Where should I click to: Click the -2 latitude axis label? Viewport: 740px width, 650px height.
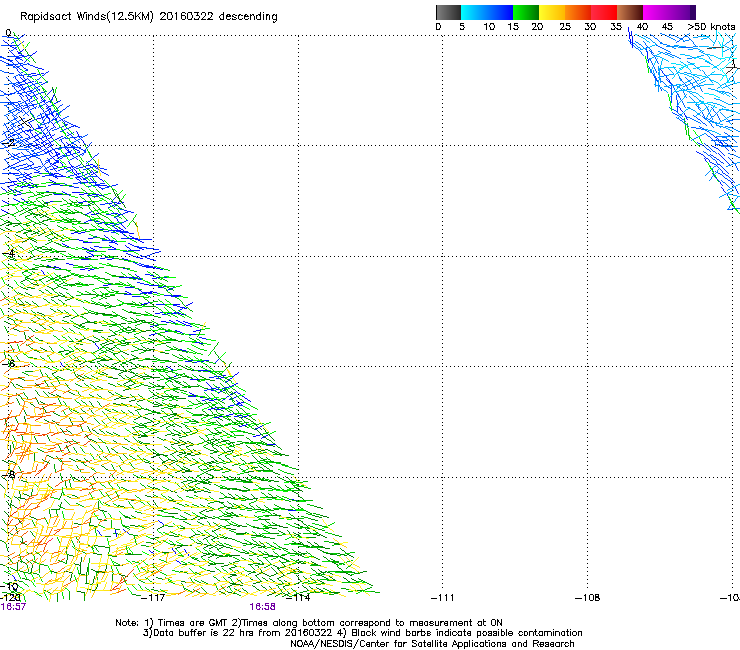8,143
